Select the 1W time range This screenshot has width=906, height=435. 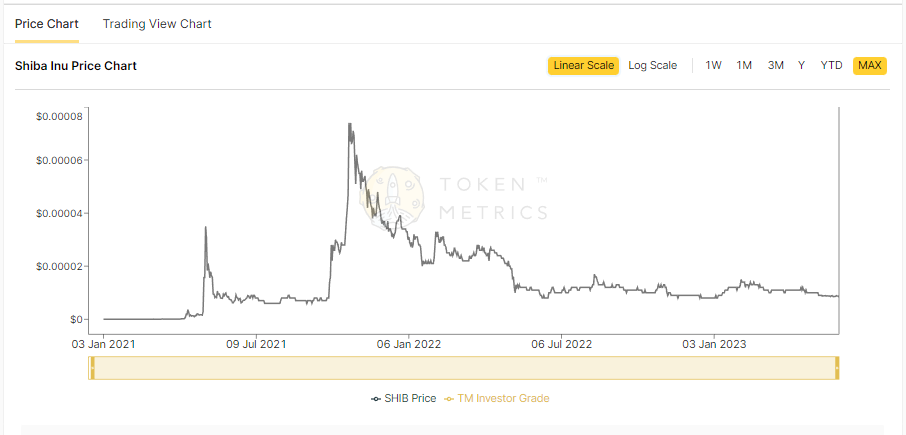[x=713, y=66]
